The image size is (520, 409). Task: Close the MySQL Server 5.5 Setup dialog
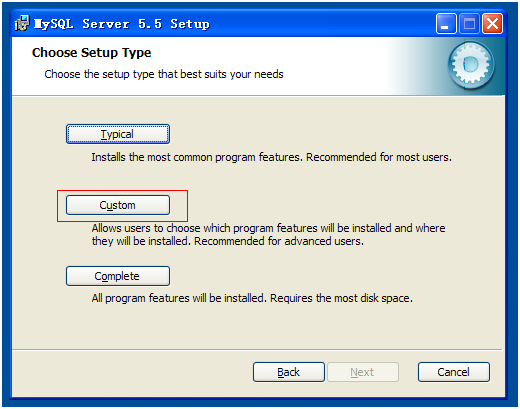click(x=492, y=24)
